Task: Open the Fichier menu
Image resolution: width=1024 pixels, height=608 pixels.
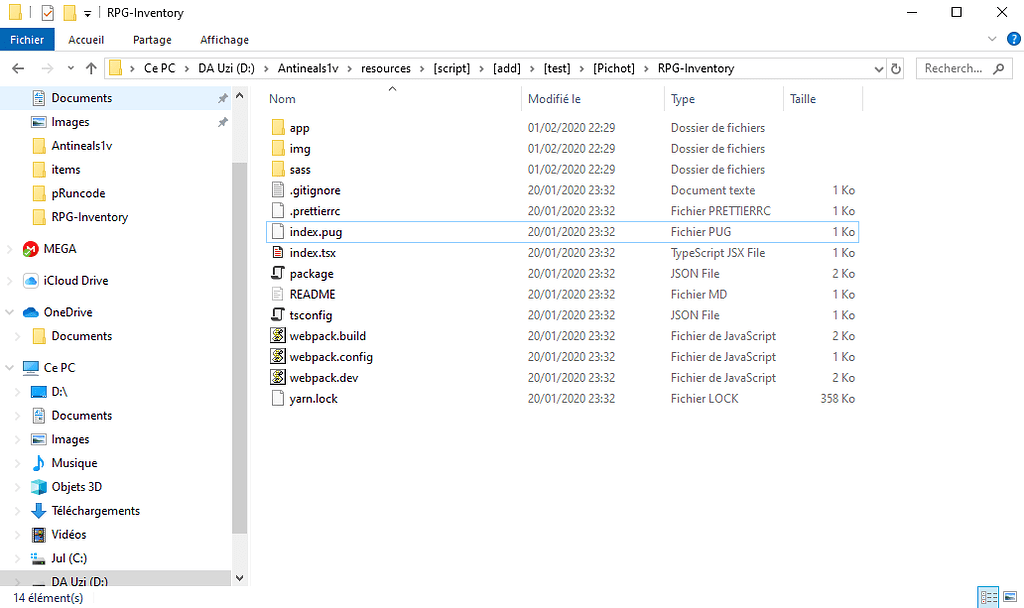Action: tap(27, 40)
